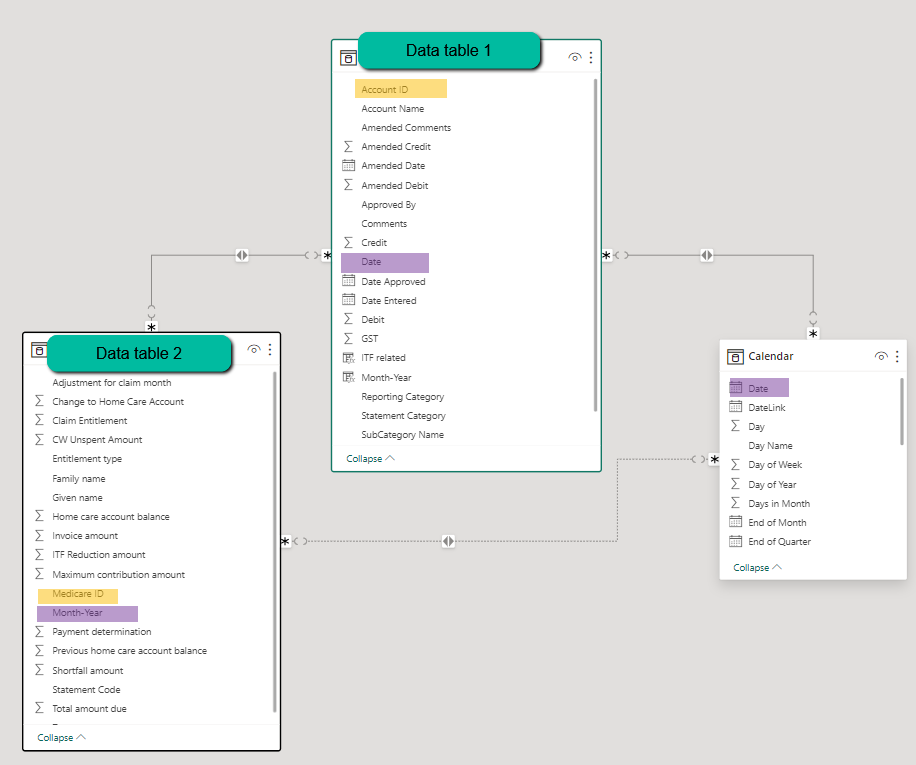Click the sigma icon next to Payment determination
The width and height of the screenshot is (916, 765).
(39, 632)
